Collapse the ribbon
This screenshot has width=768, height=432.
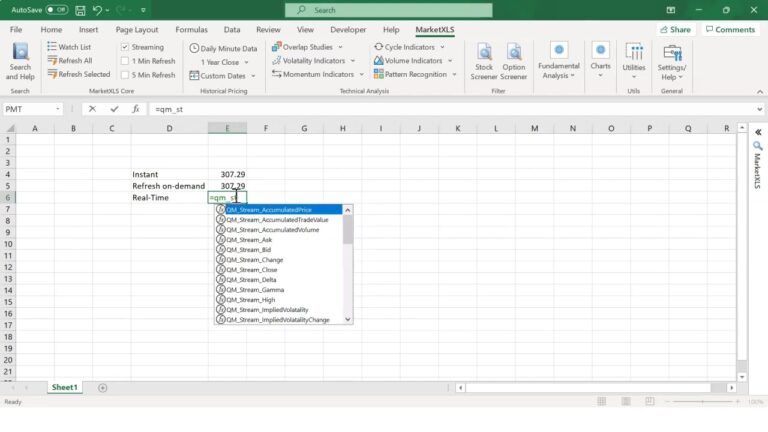tap(760, 92)
